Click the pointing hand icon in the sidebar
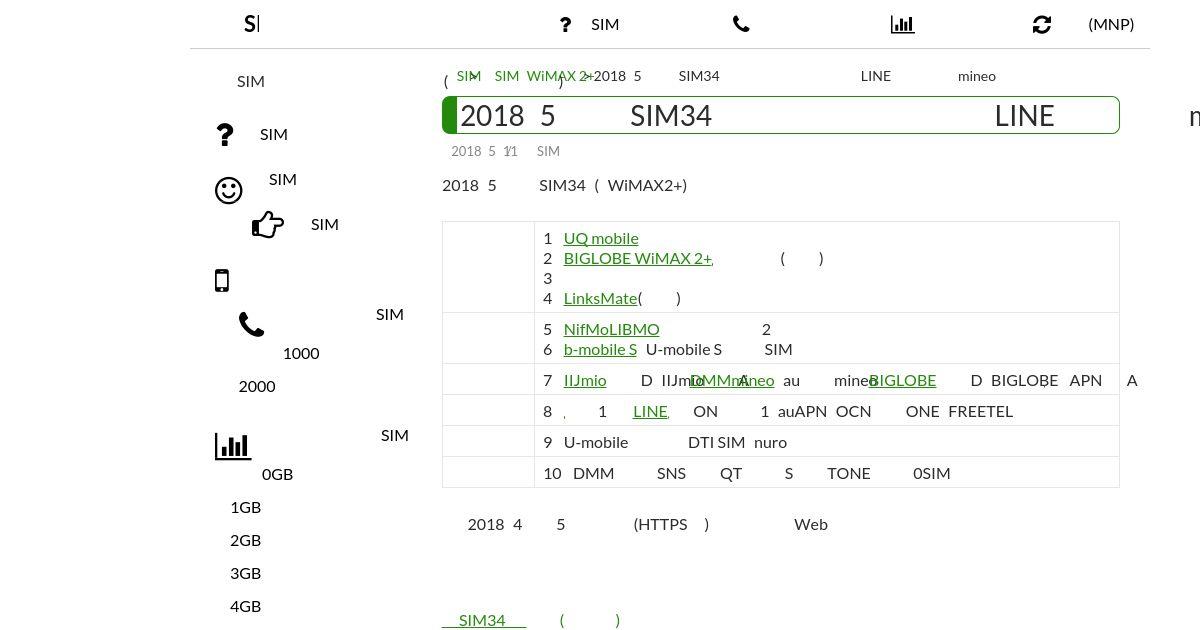Viewport: 1200px width, 630px height. click(268, 224)
